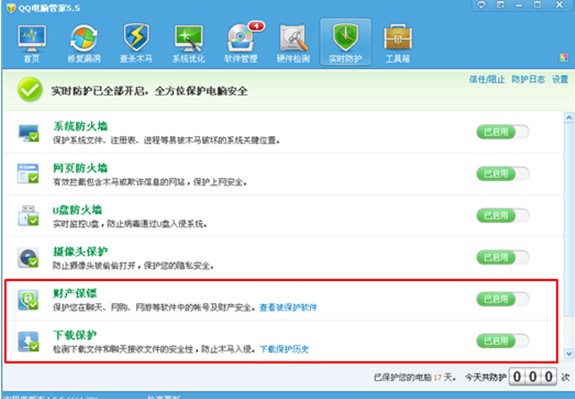Click the scrollbar down arrow
The height and width of the screenshot is (399, 575).
pos(569,354)
